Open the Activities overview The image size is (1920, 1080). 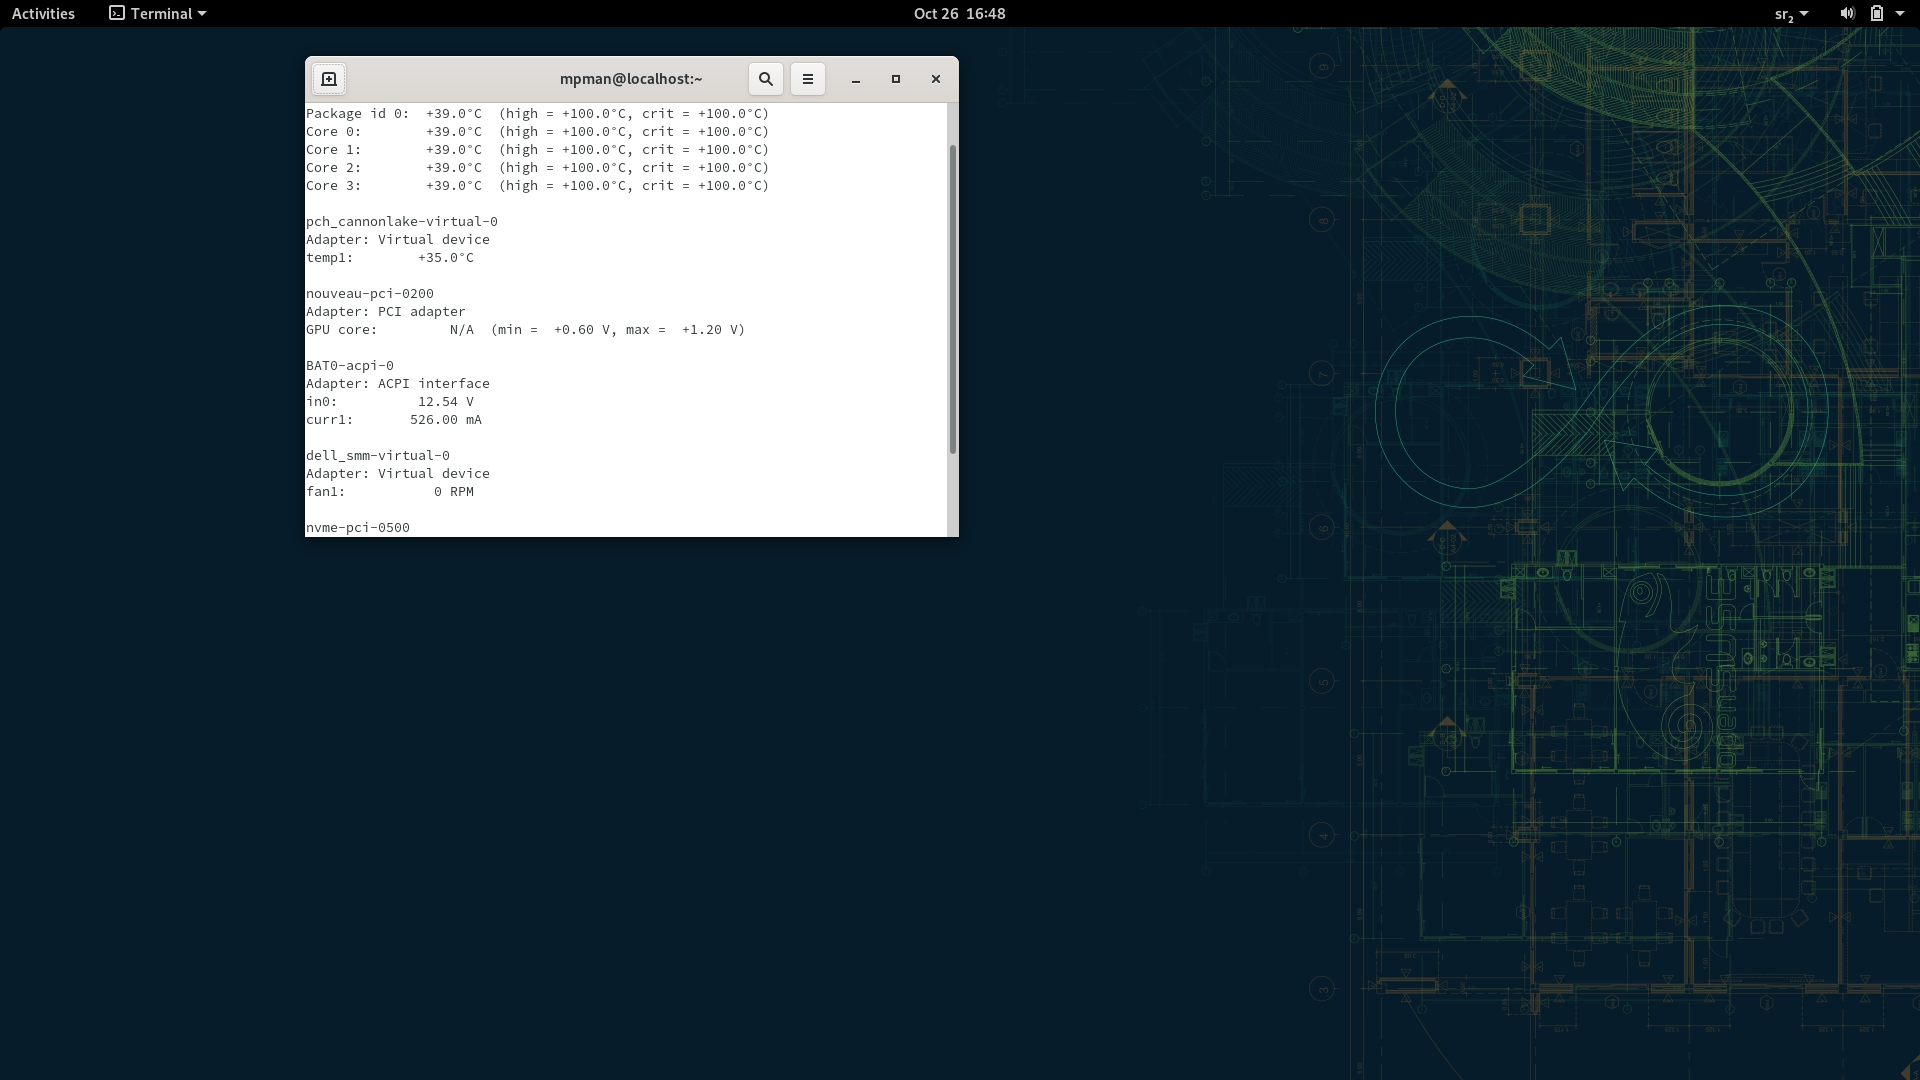(43, 14)
